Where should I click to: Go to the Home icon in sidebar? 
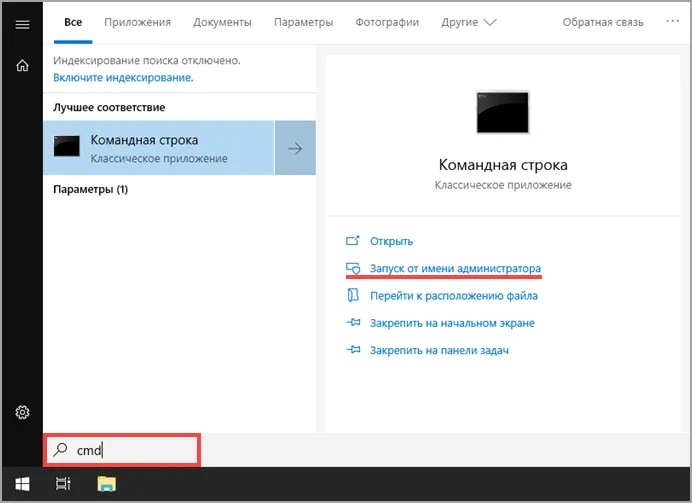[23, 65]
